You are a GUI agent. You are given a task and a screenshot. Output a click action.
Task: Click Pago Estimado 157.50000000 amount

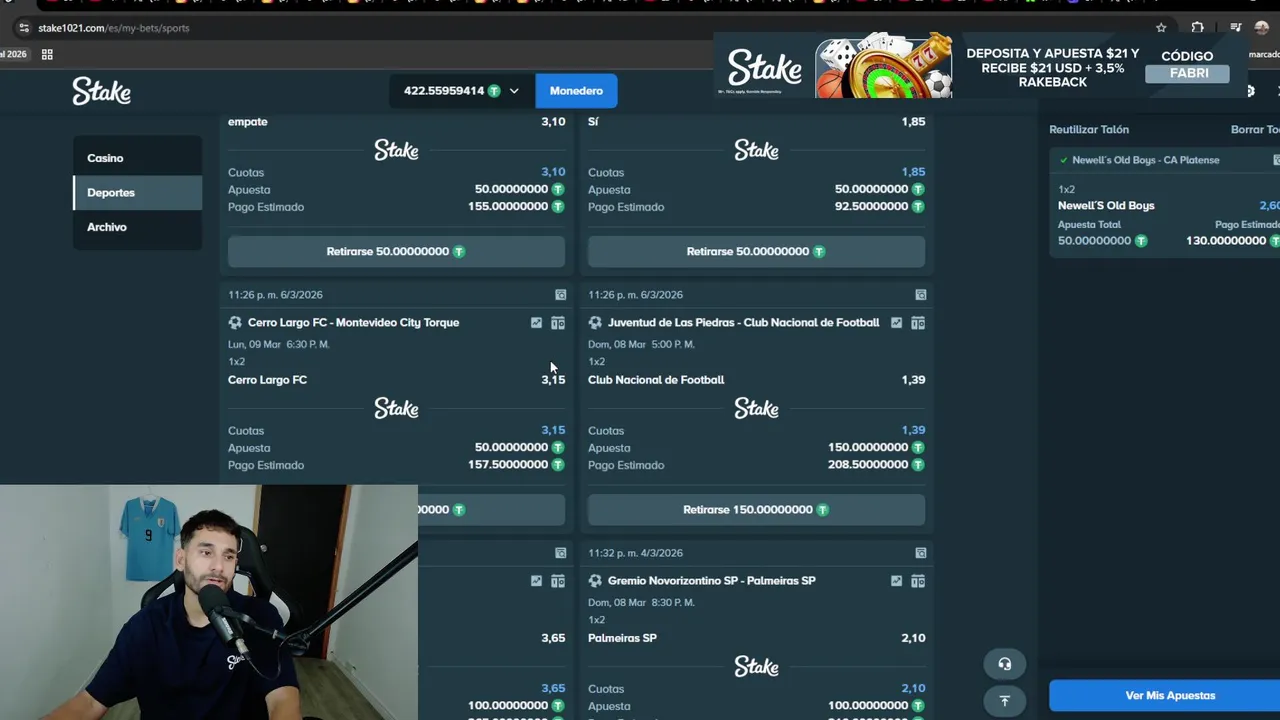pyautogui.click(x=508, y=465)
